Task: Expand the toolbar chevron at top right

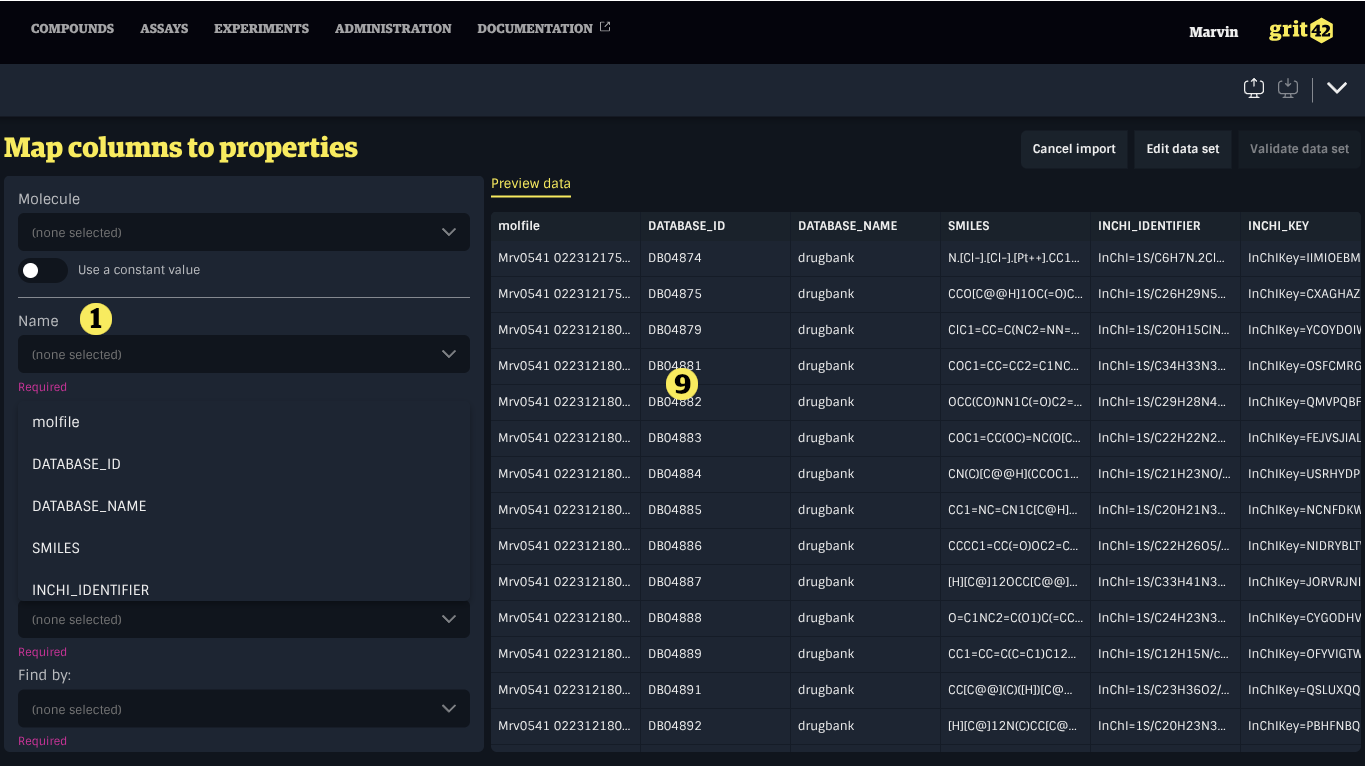Action: [1337, 88]
